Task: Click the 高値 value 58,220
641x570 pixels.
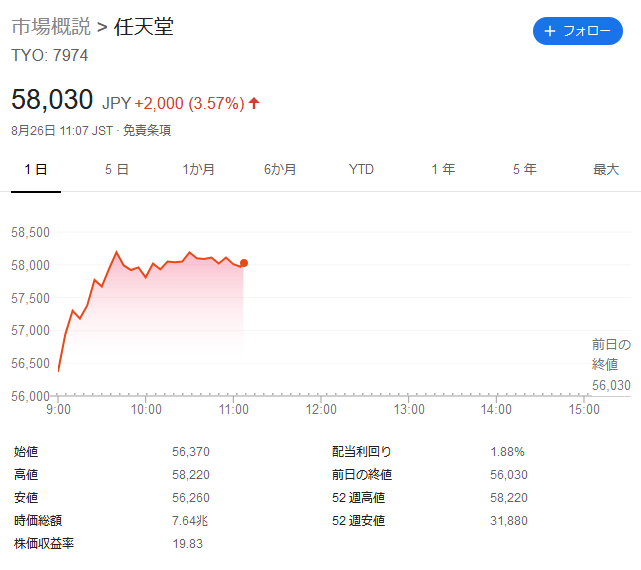Action: click(x=191, y=475)
